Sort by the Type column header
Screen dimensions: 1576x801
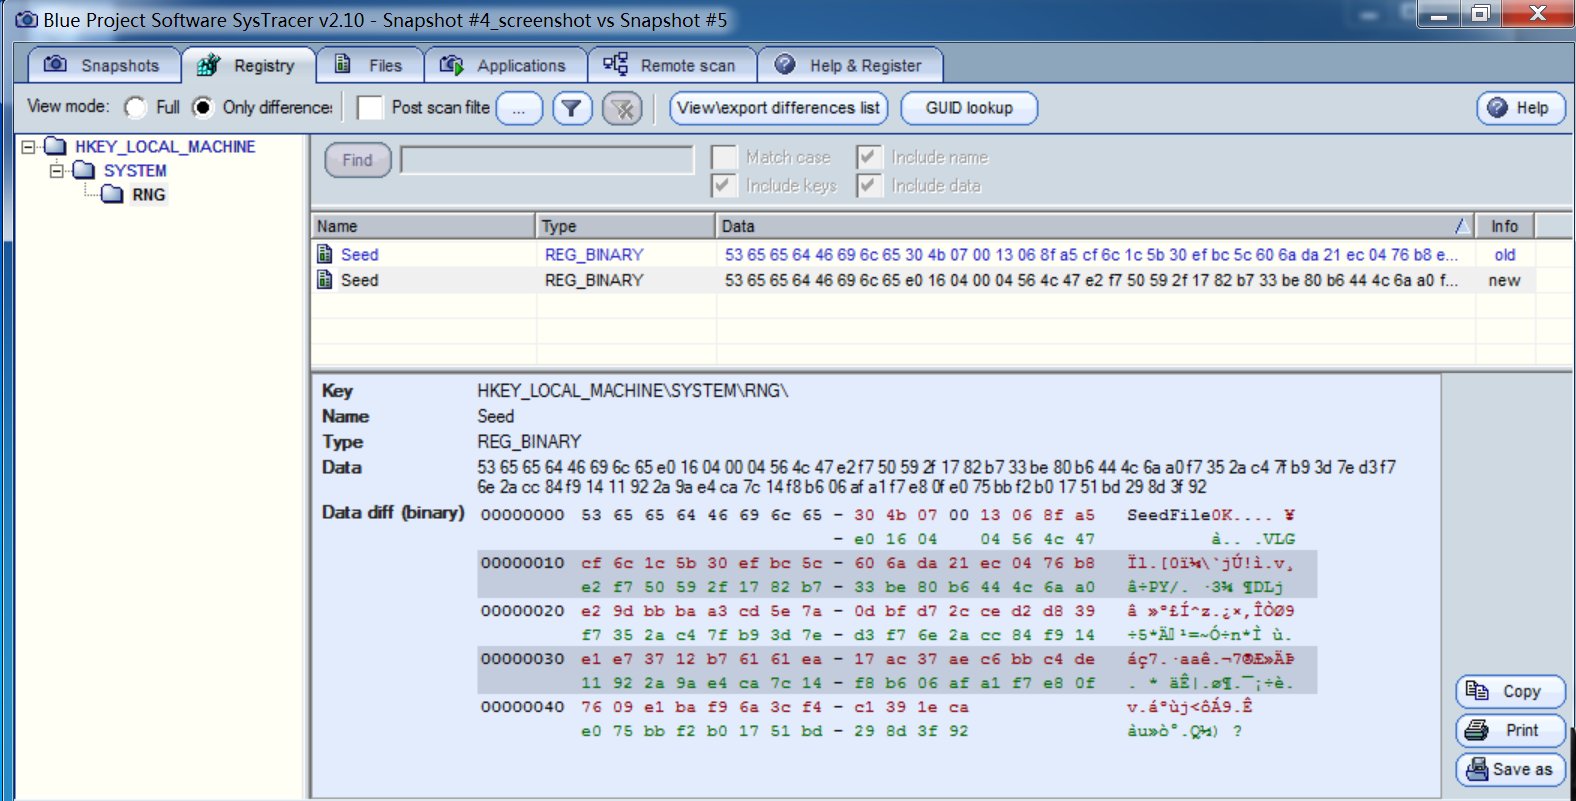[625, 226]
